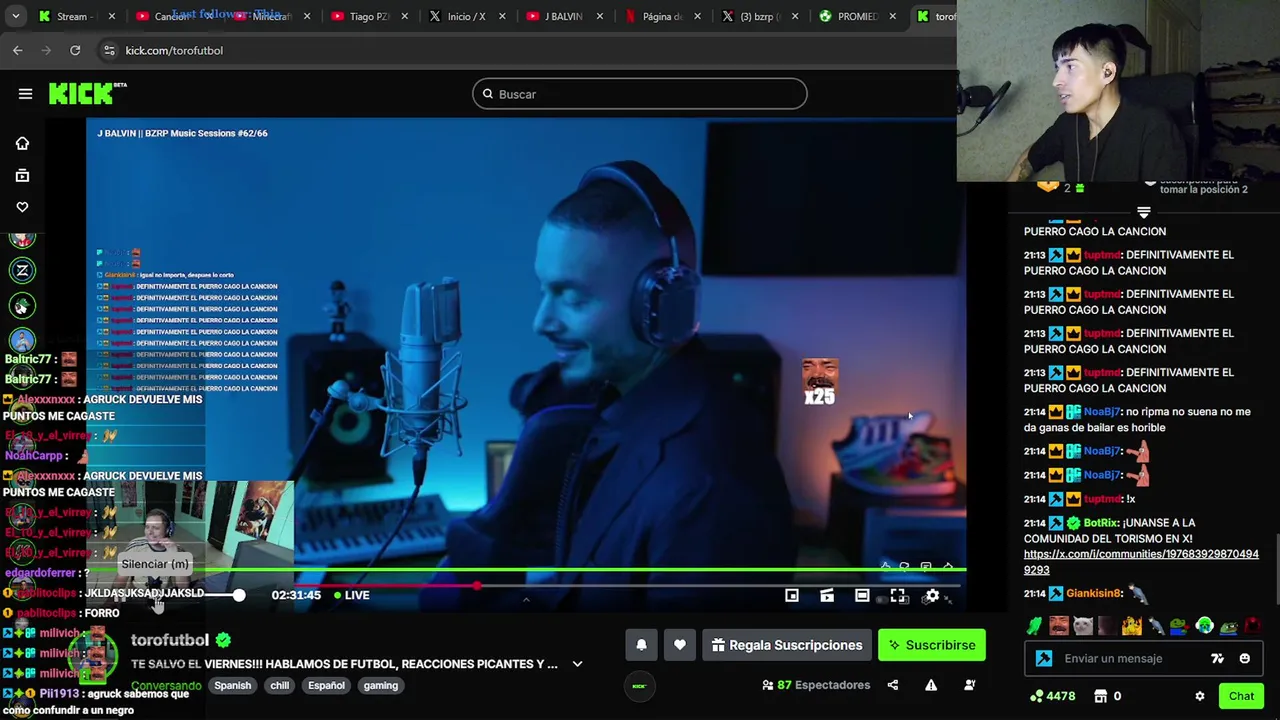Image resolution: width=1280 pixels, height=720 pixels.
Task: Open the torofutbol channel name
Action: [x=169, y=640]
